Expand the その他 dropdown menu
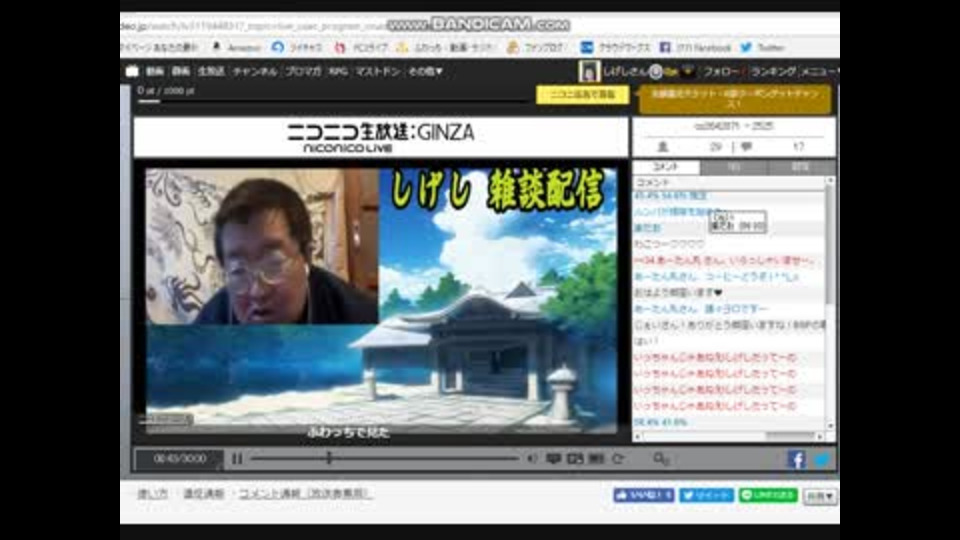Viewport: 960px width, 540px height. (425, 71)
